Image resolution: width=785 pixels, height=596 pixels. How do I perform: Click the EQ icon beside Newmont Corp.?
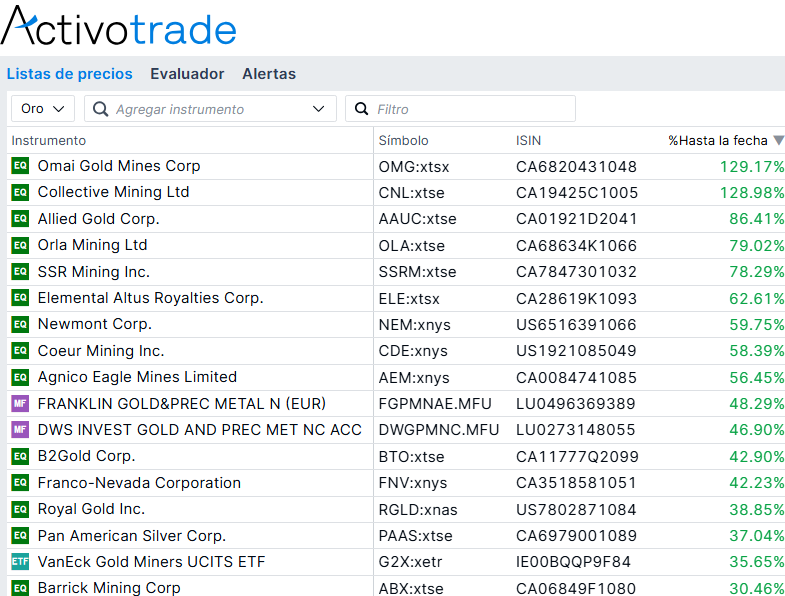coord(20,325)
